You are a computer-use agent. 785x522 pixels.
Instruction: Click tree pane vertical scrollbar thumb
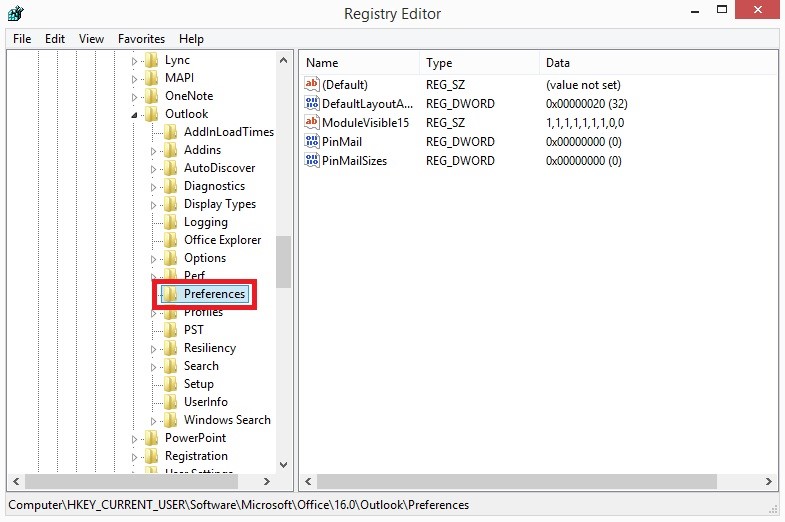tap(283, 262)
